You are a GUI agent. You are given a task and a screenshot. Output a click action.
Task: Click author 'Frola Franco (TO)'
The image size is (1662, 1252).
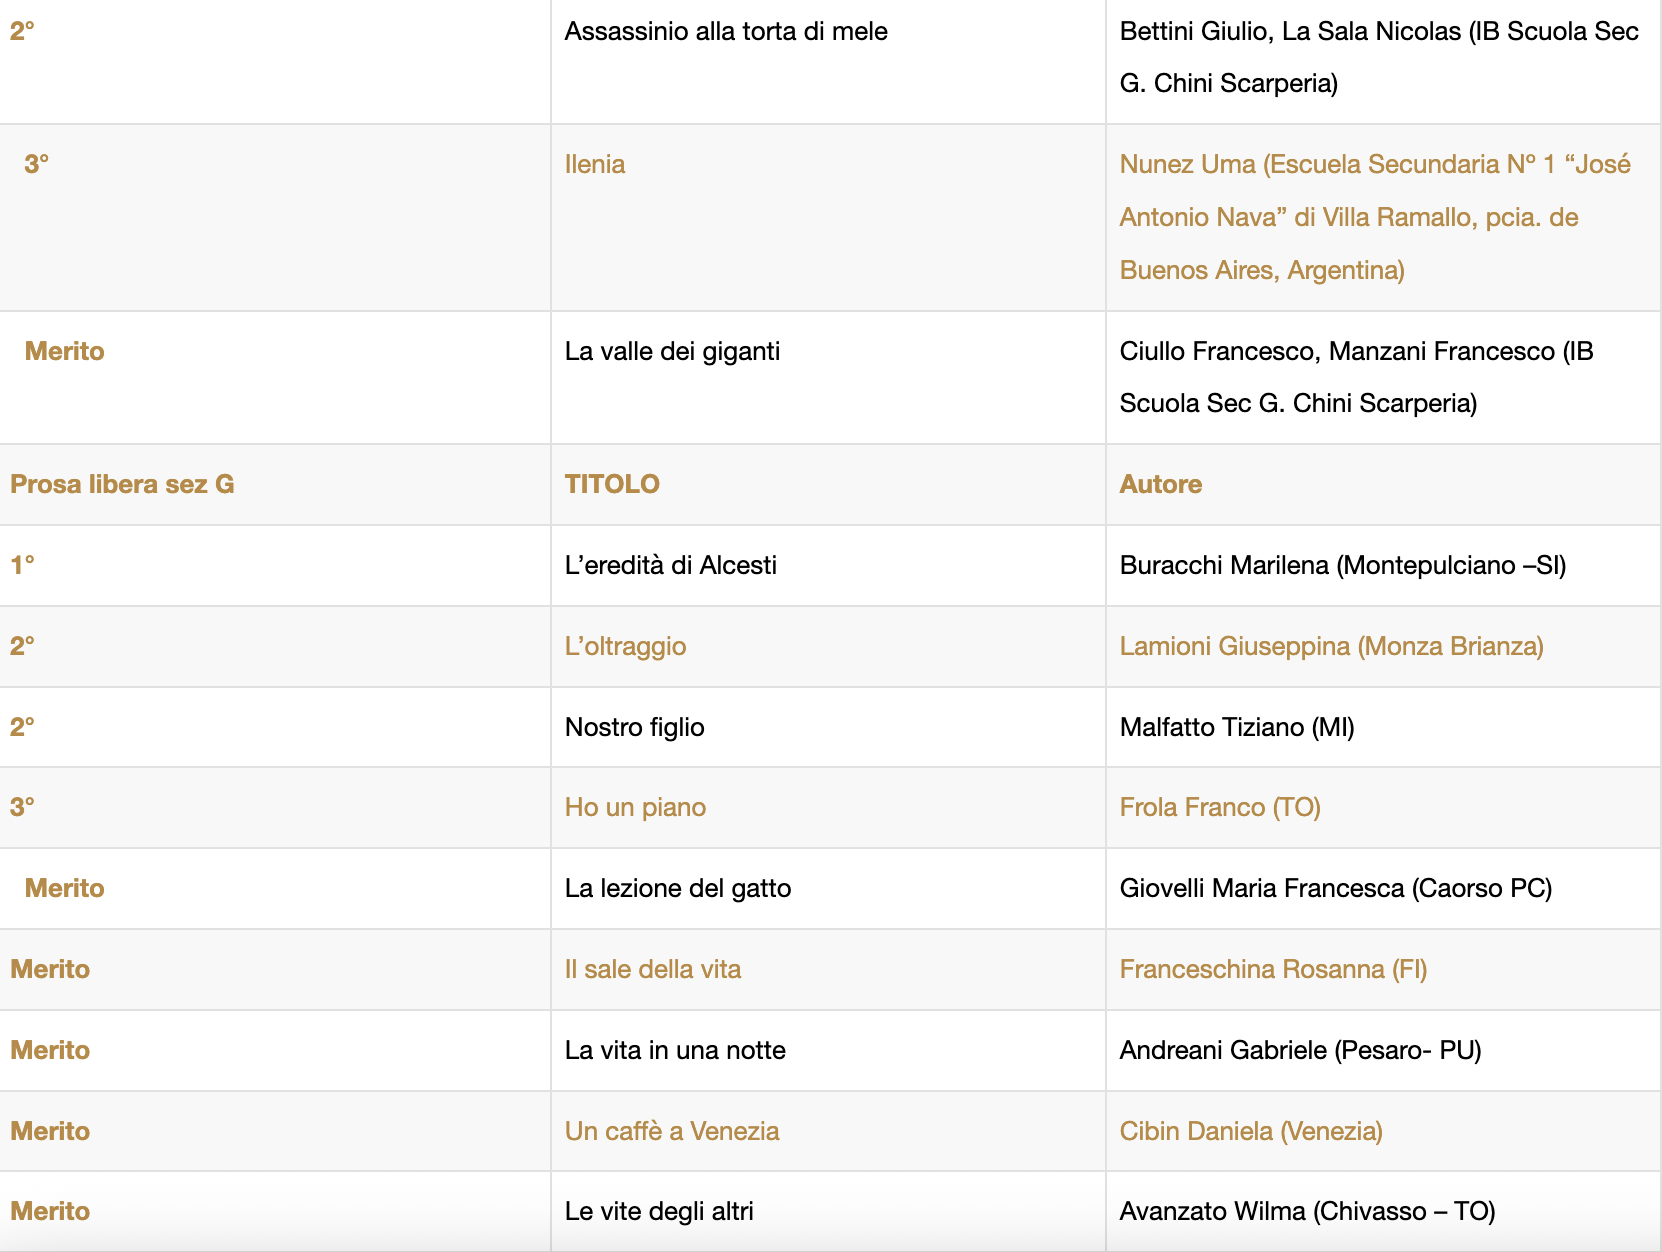(x=1220, y=807)
